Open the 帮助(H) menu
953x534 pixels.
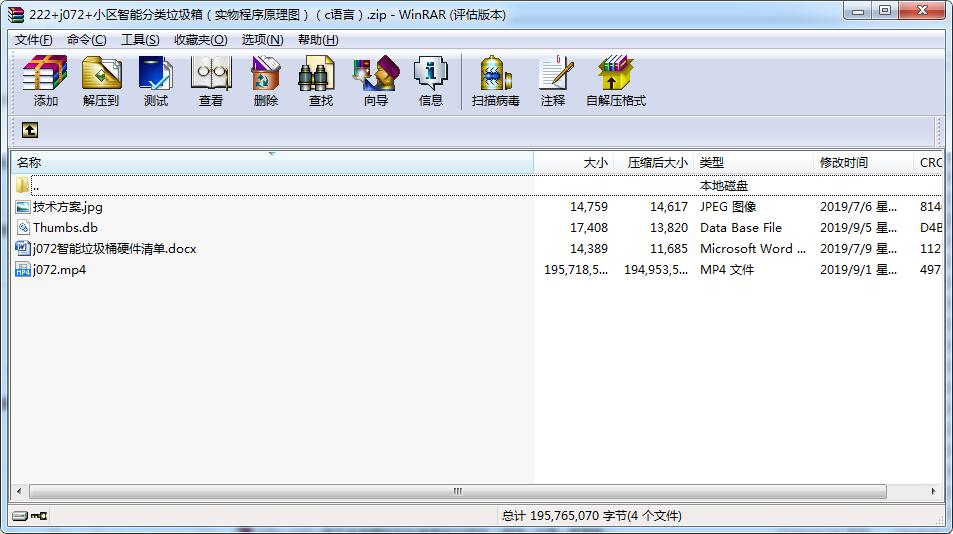click(318, 39)
